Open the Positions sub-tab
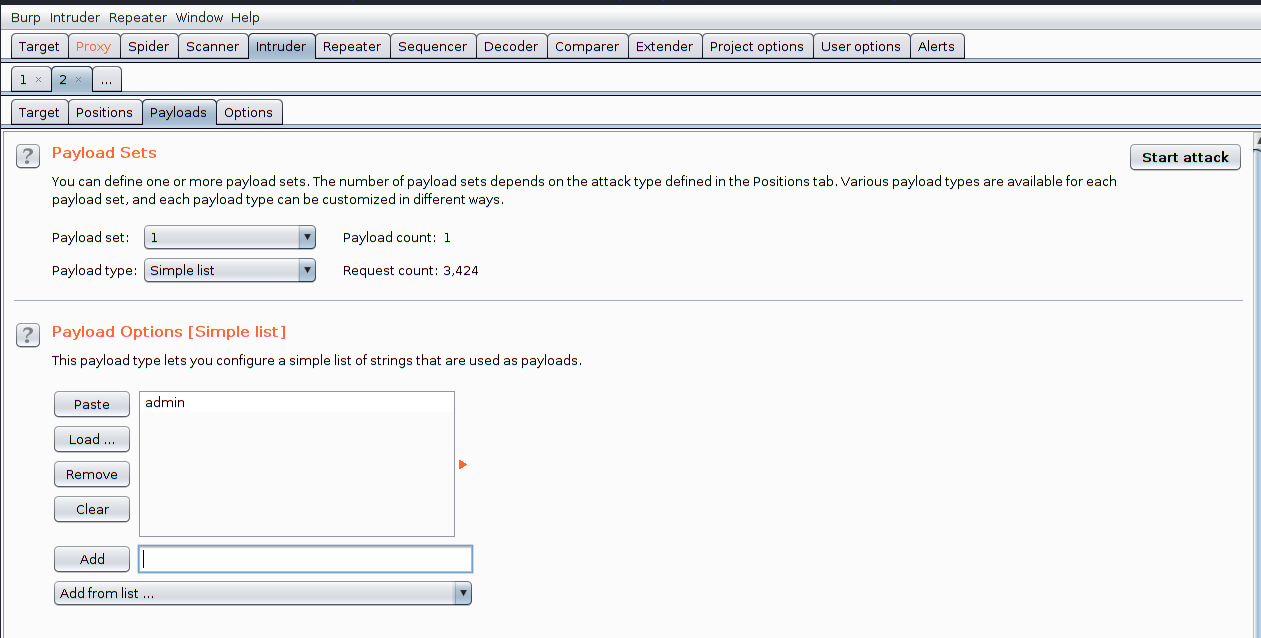Viewport: 1261px width, 638px height. coord(104,112)
